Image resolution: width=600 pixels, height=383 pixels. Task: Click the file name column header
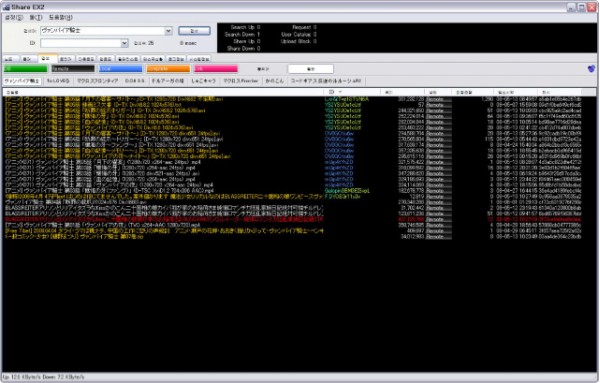pyautogui.click(x=163, y=92)
